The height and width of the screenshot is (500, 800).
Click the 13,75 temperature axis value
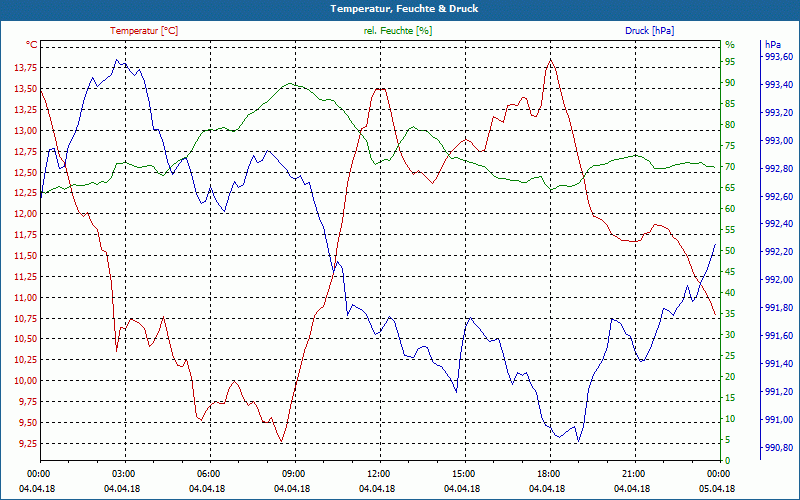(26, 68)
